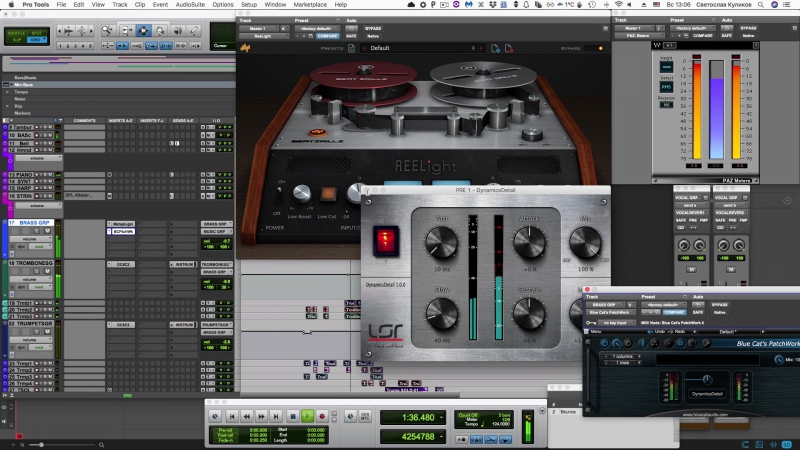The width and height of the screenshot is (800, 450).
Task: Open the Window menu
Action: coord(275,5)
